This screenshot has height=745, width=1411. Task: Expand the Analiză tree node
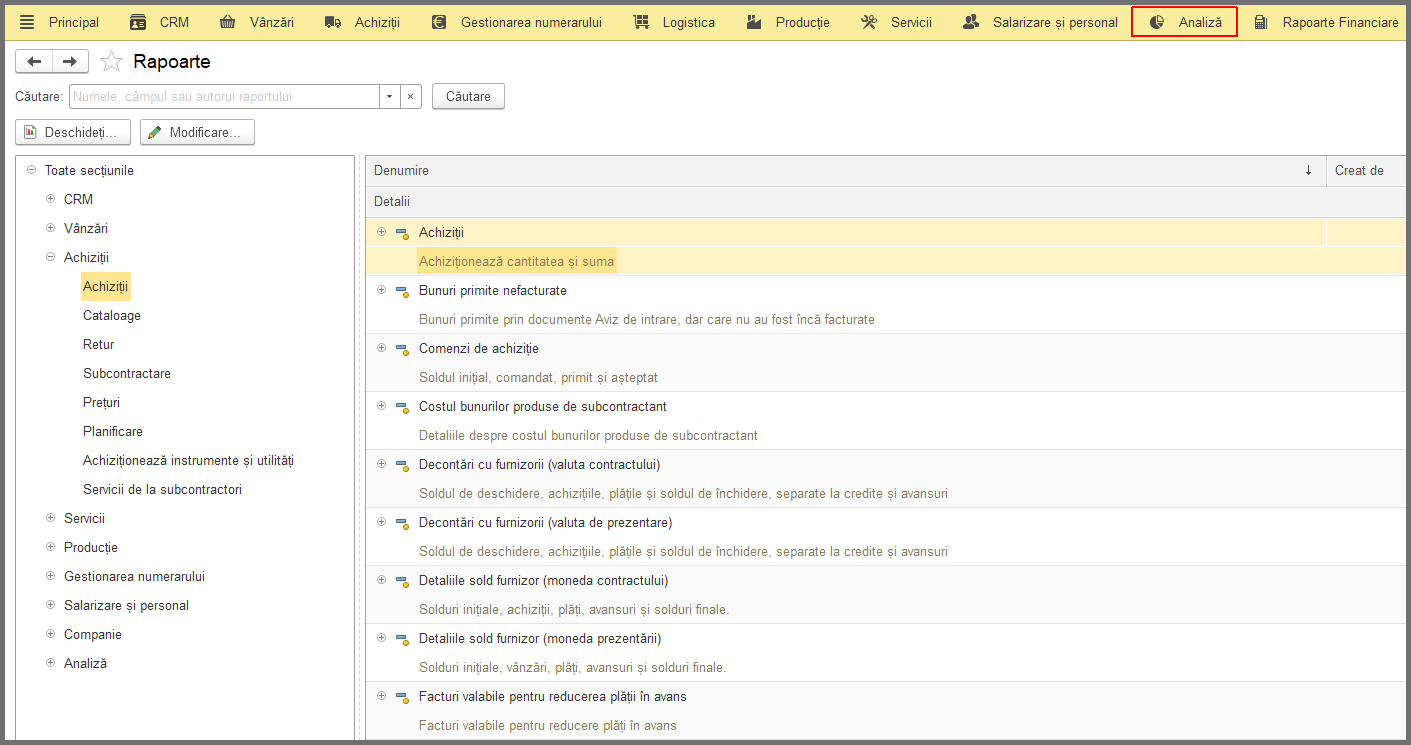pos(51,663)
